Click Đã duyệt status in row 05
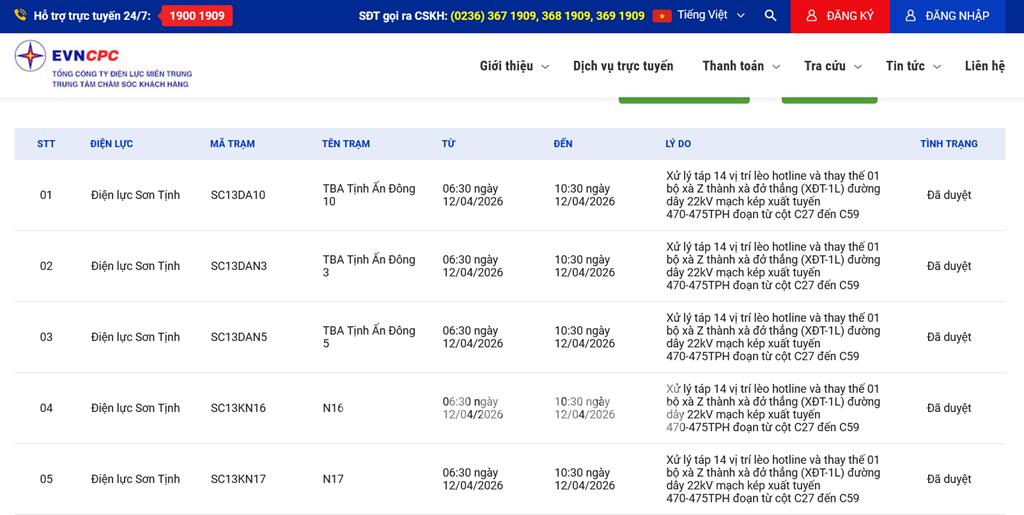This screenshot has width=1024, height=515. tap(948, 479)
